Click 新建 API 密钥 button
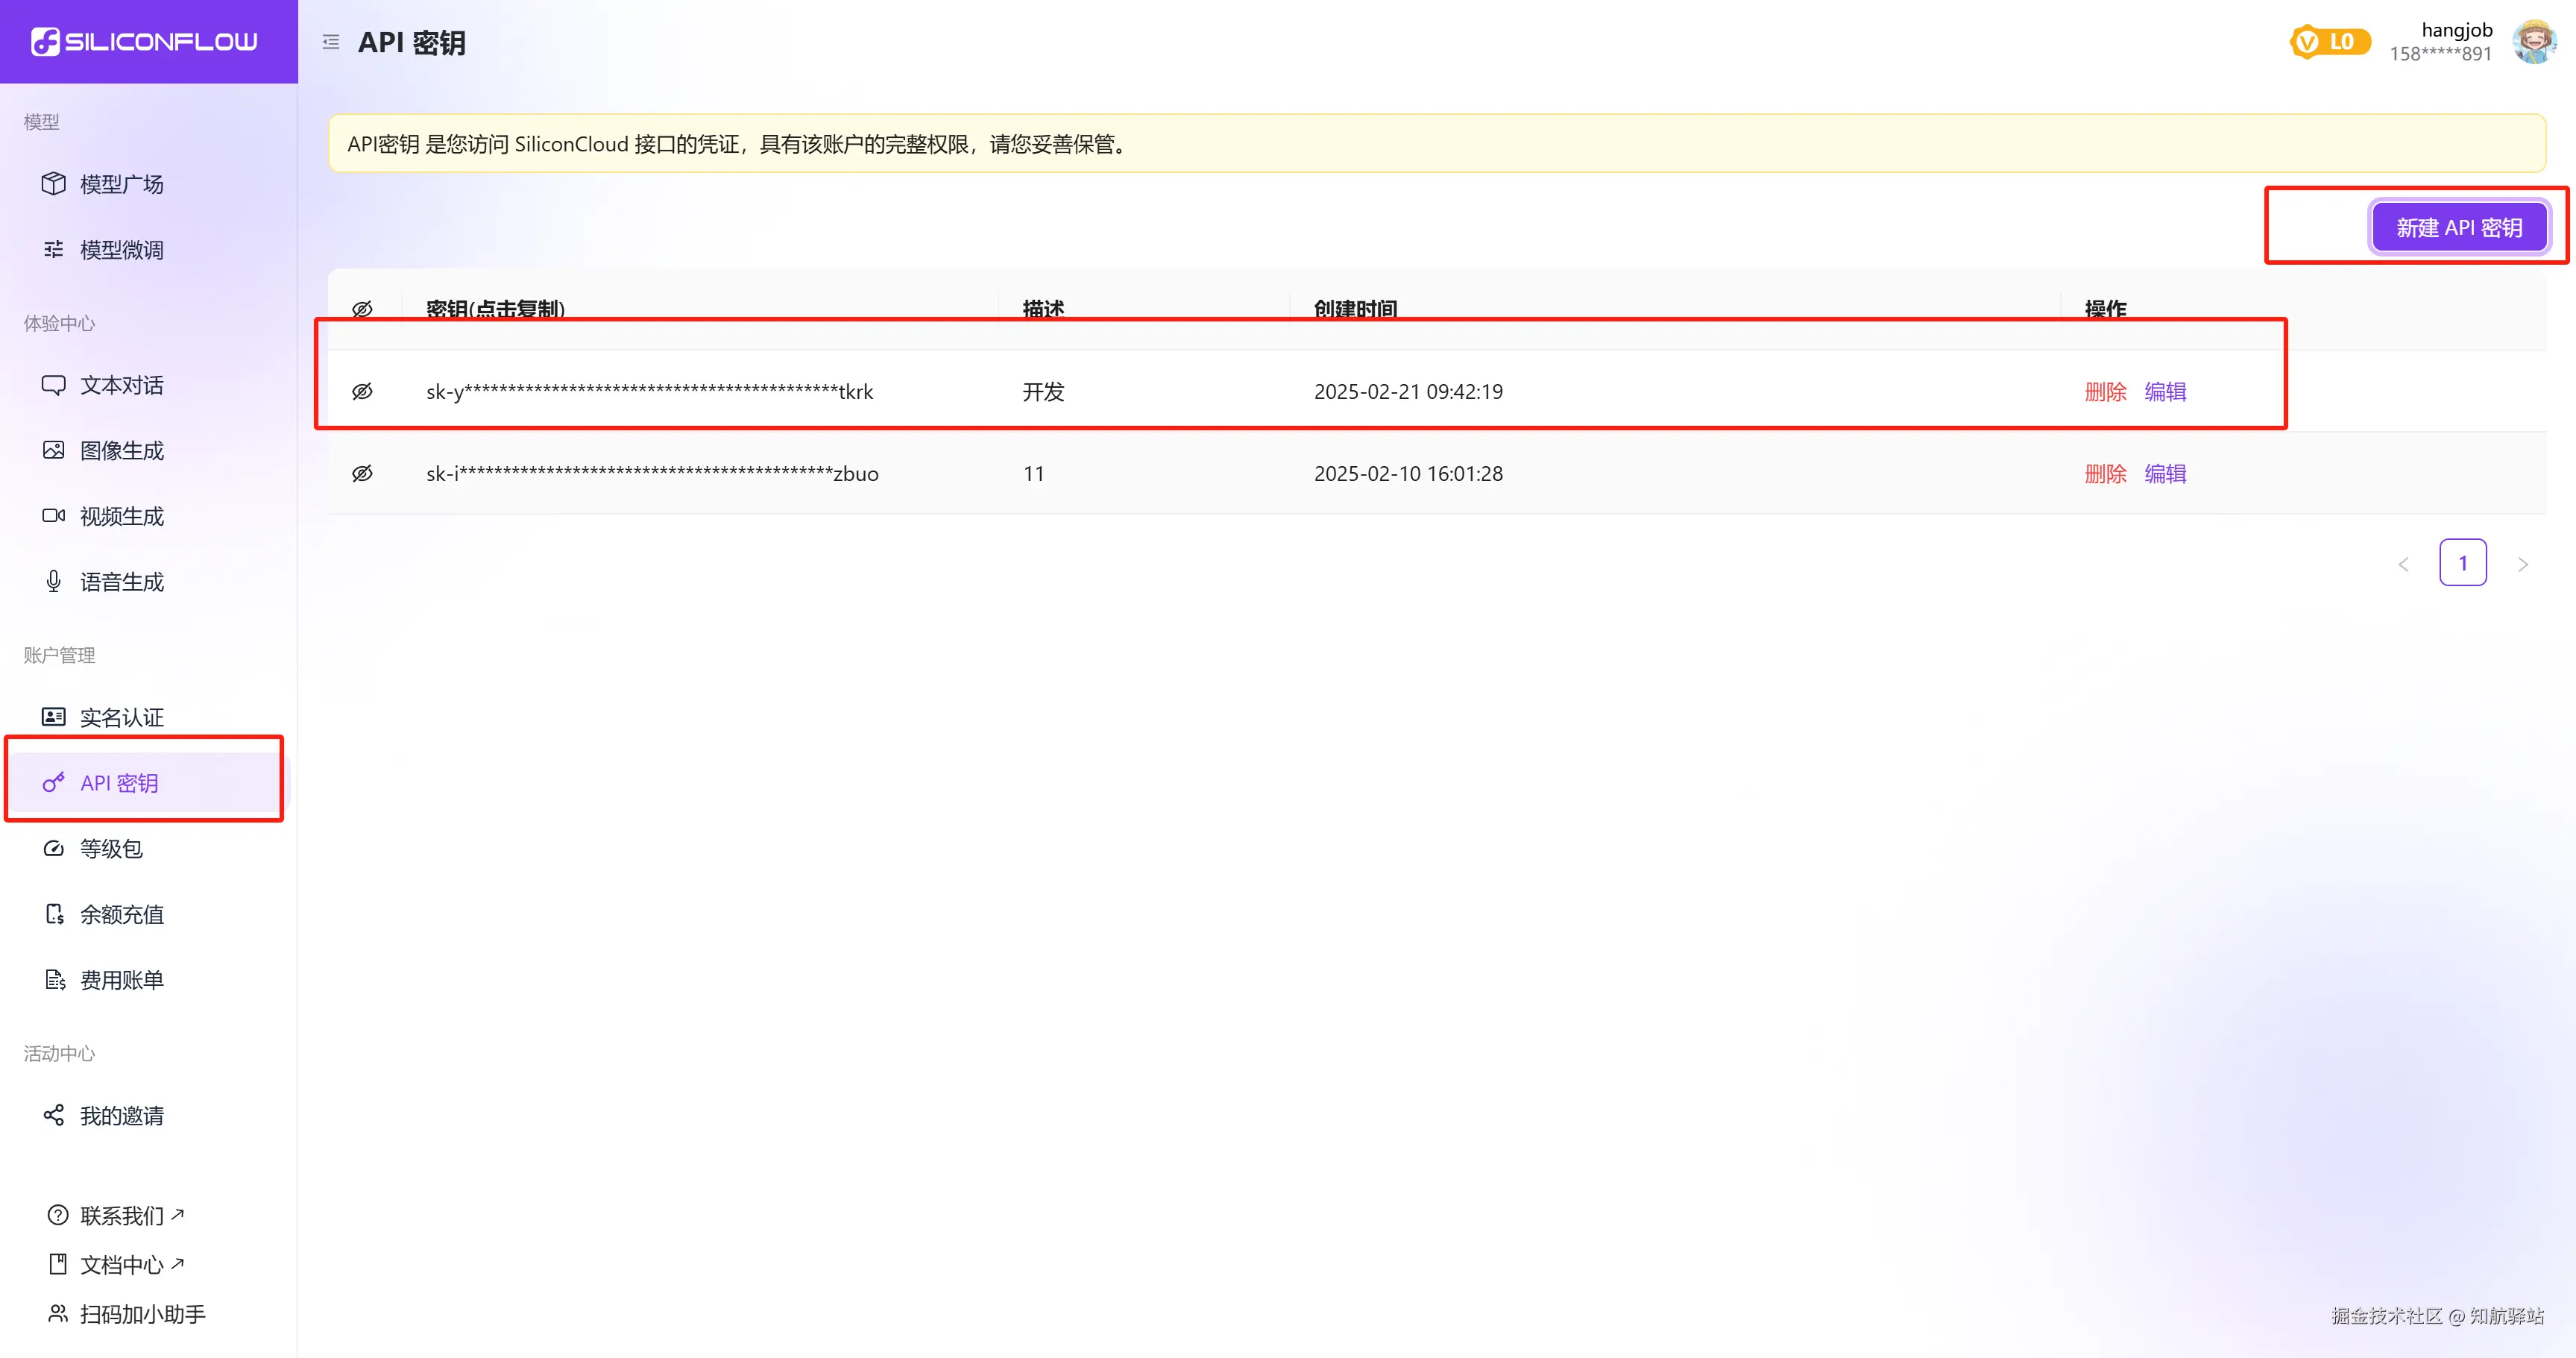2576x1358 pixels. tap(2458, 228)
